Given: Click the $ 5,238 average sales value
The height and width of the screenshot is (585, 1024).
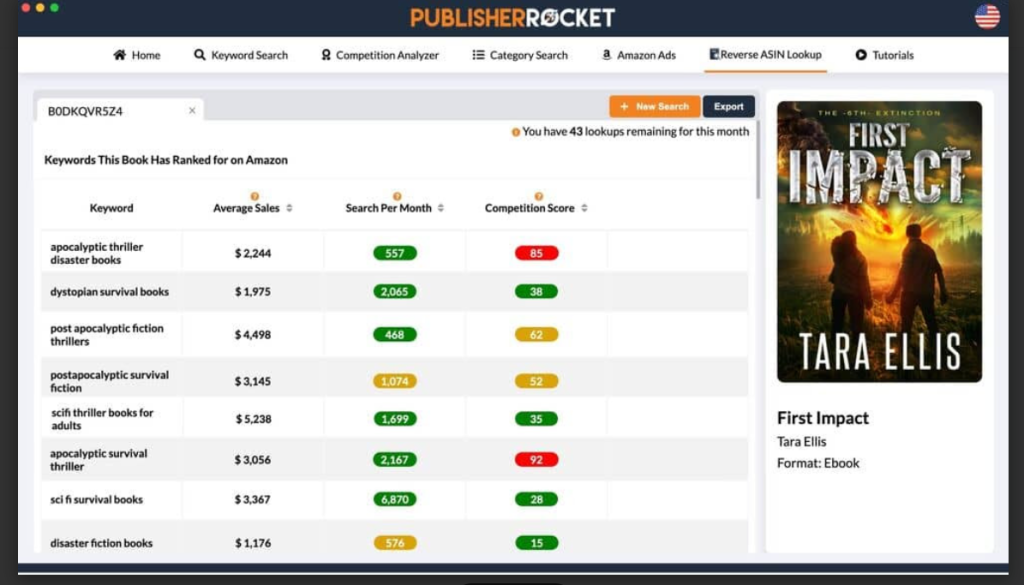Looking at the screenshot, I should (253, 419).
